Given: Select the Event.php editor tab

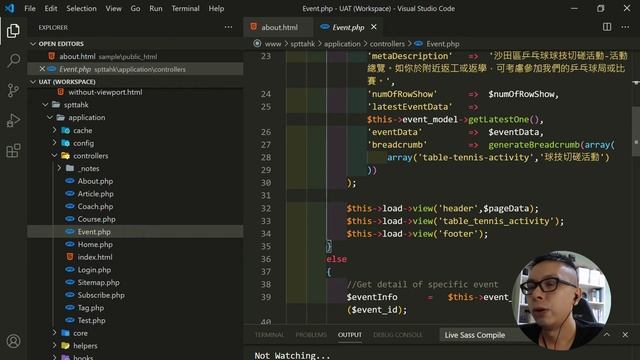Looking at the screenshot, I should pyautogui.click(x=348, y=27).
